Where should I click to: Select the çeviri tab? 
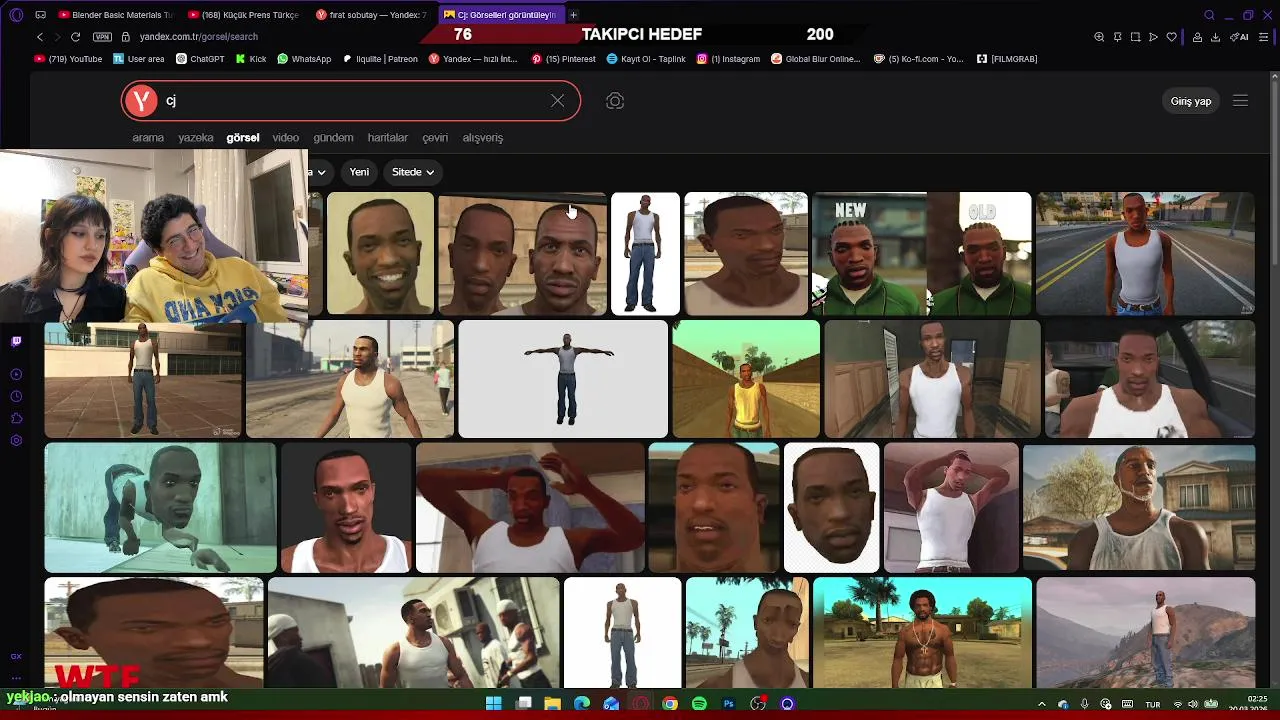coord(435,138)
